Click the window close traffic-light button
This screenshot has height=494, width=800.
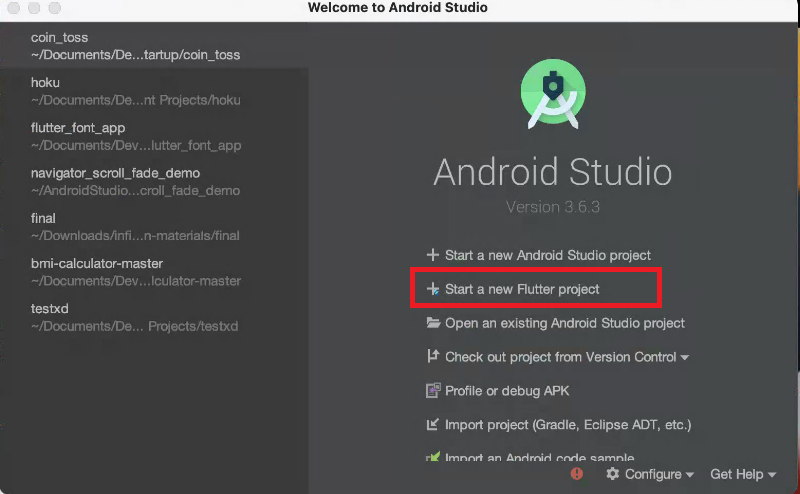(x=14, y=8)
